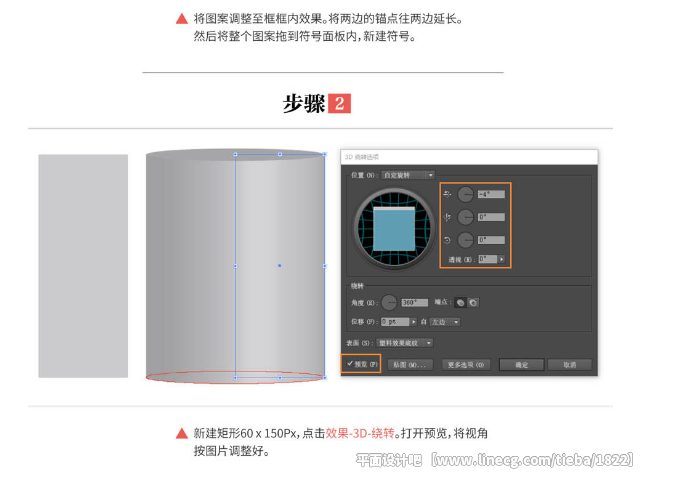Open the 表面 surface dropdown
Viewport: 674px width, 479px height.
pyautogui.click(x=404, y=343)
